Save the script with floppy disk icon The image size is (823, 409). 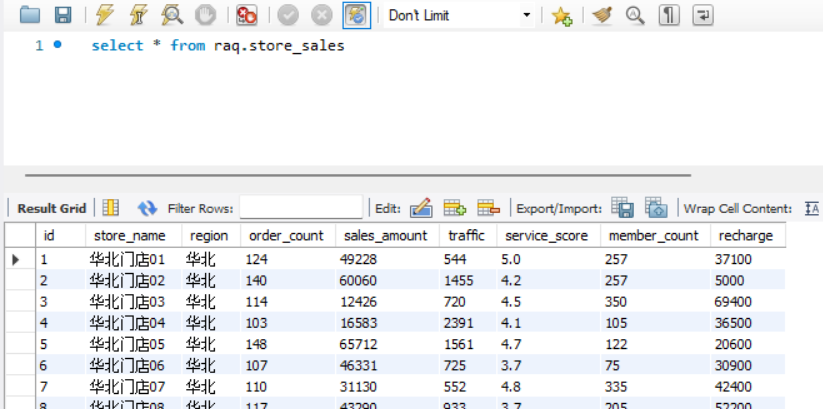[x=63, y=15]
